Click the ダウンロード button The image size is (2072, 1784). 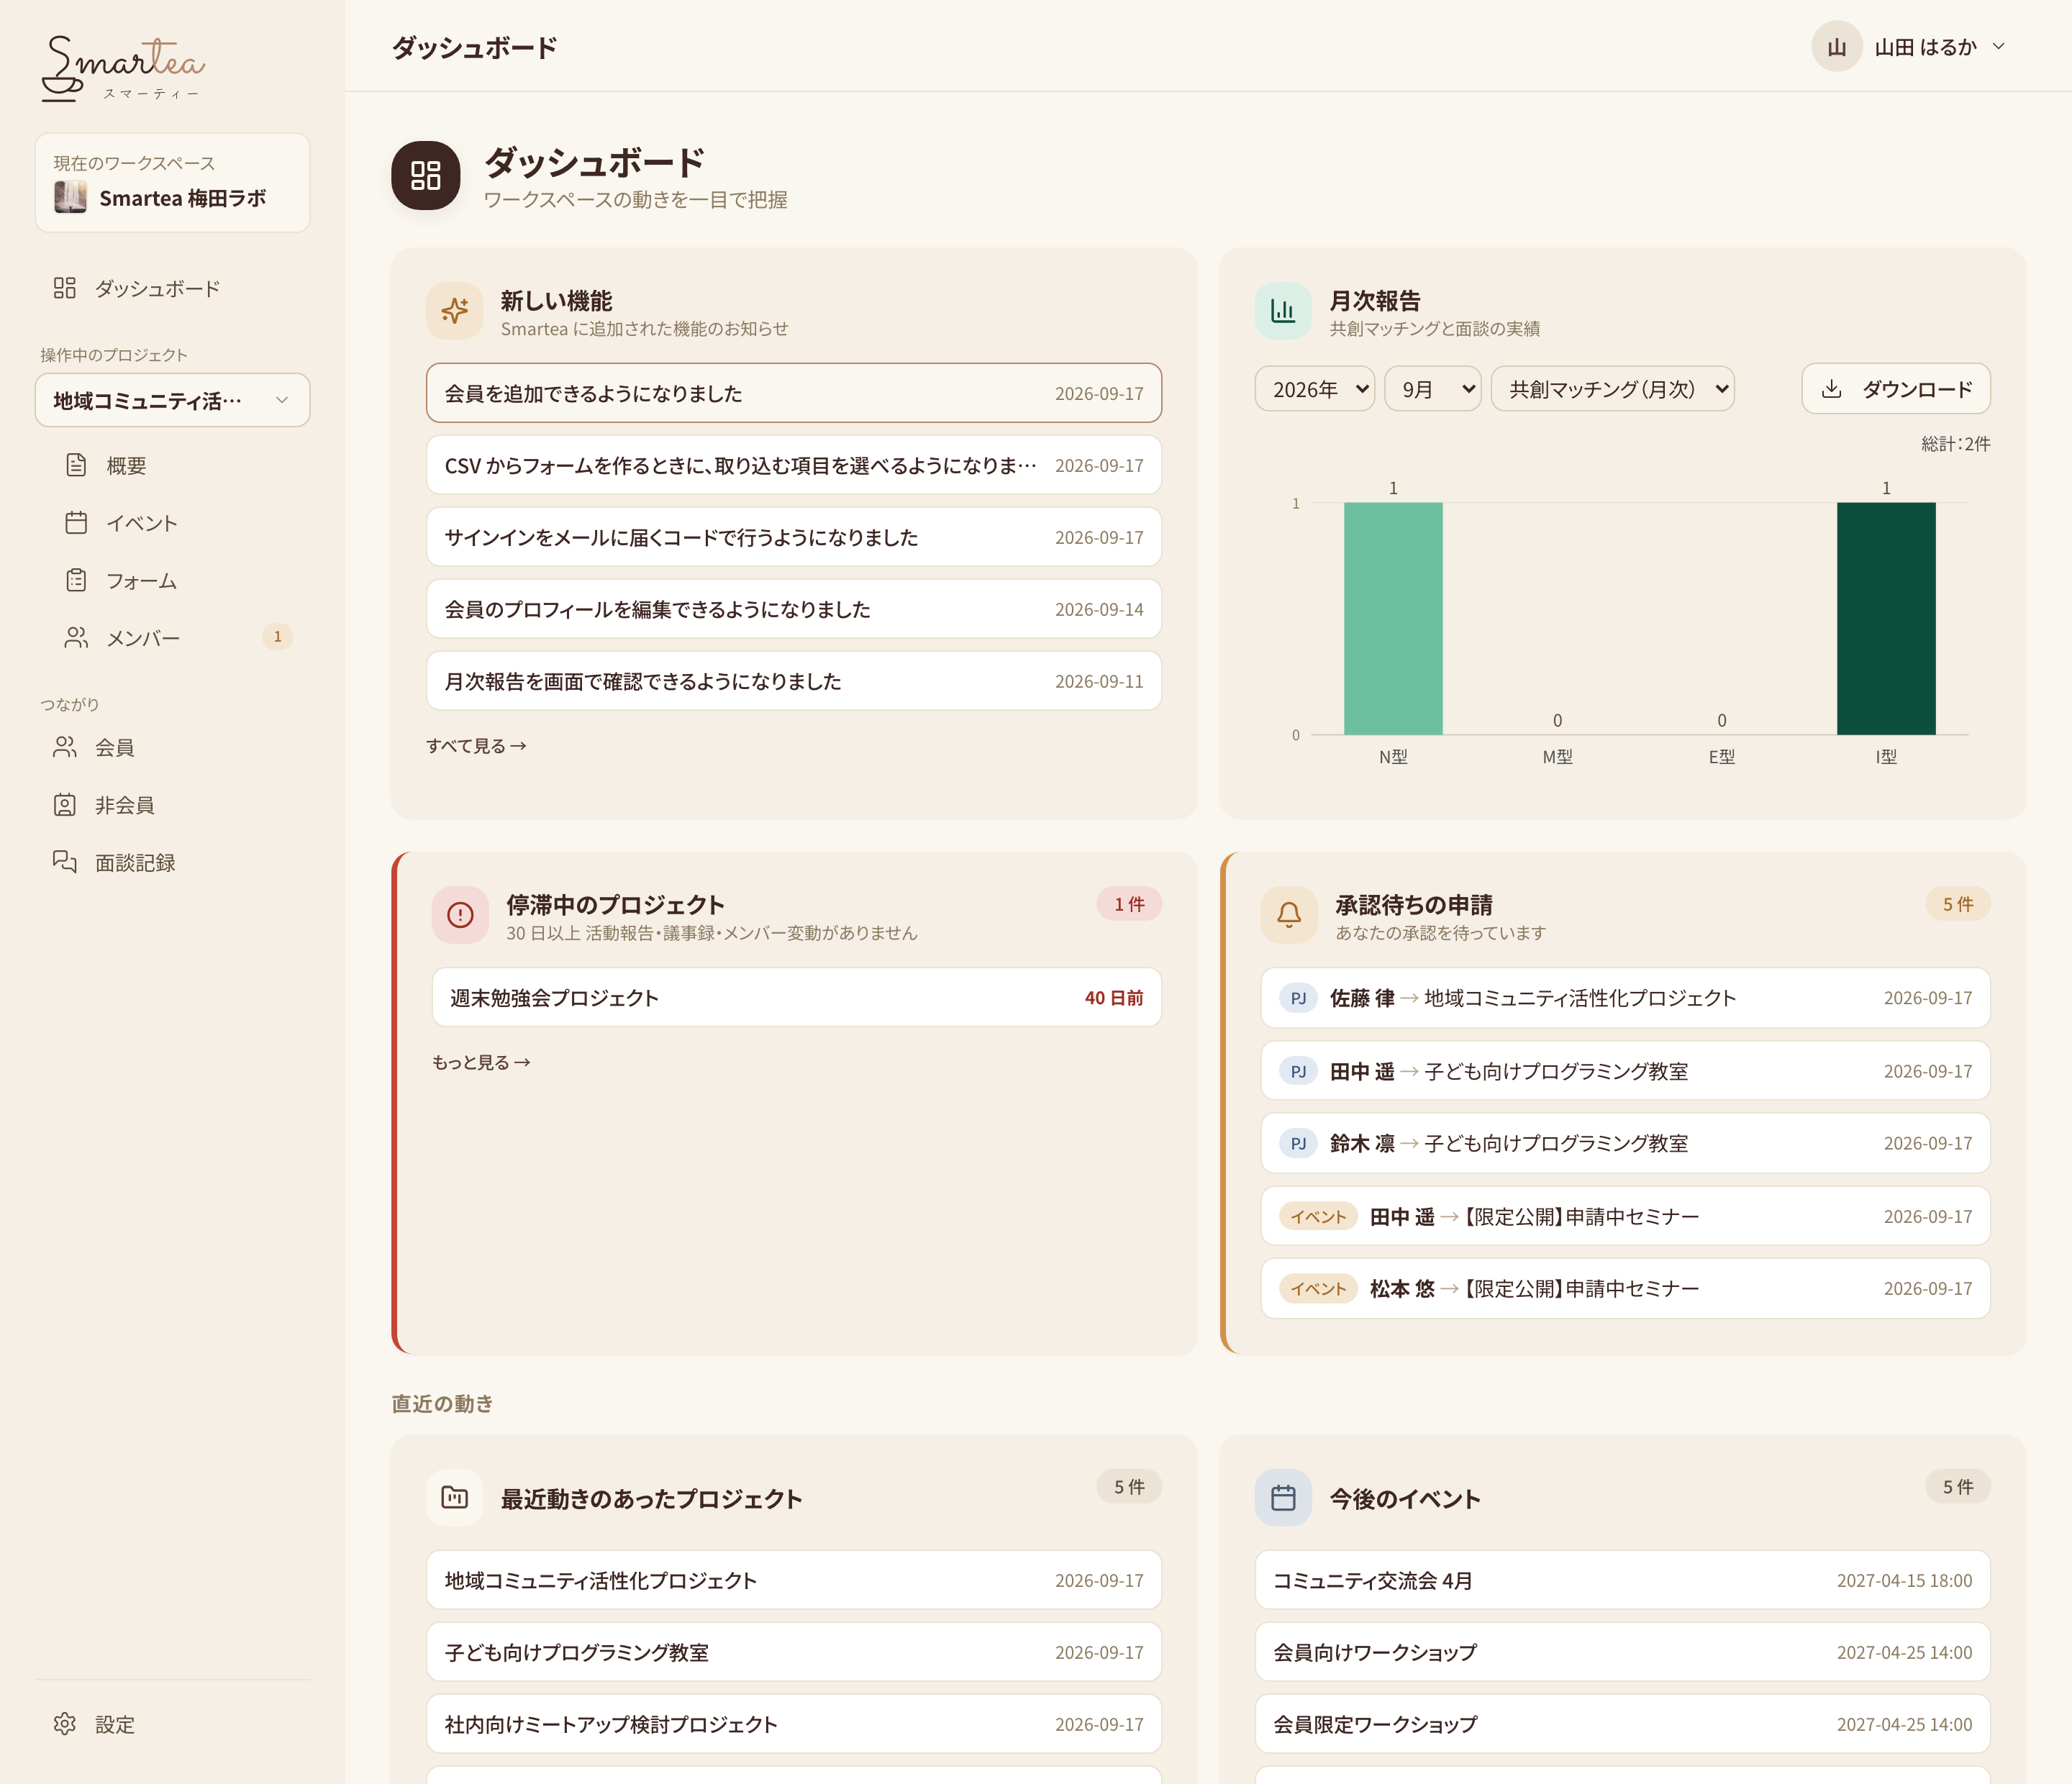tap(1895, 389)
